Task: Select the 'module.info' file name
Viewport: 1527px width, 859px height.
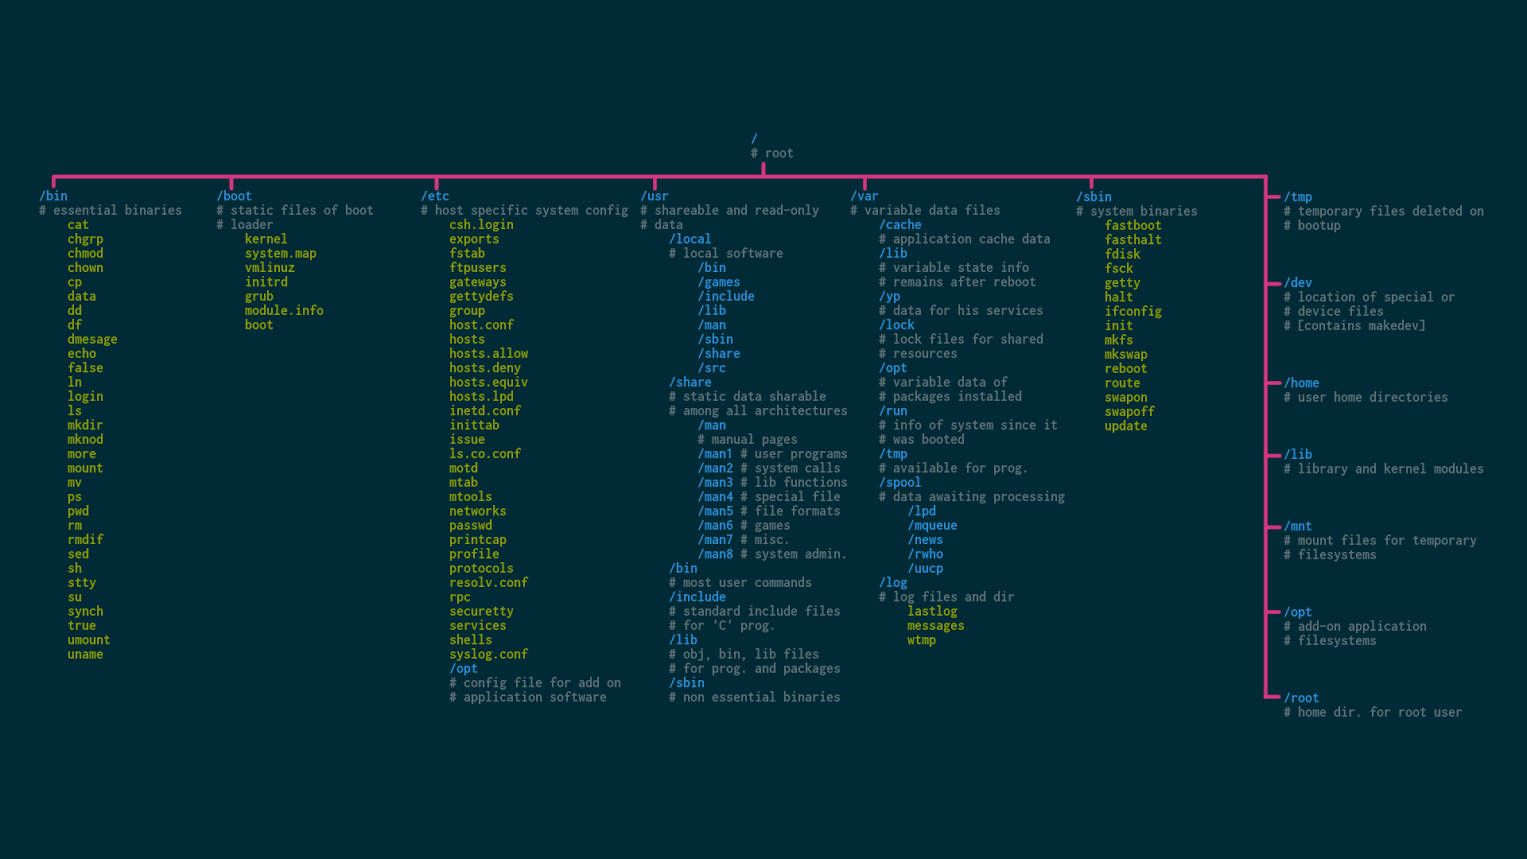Action: tap(284, 310)
